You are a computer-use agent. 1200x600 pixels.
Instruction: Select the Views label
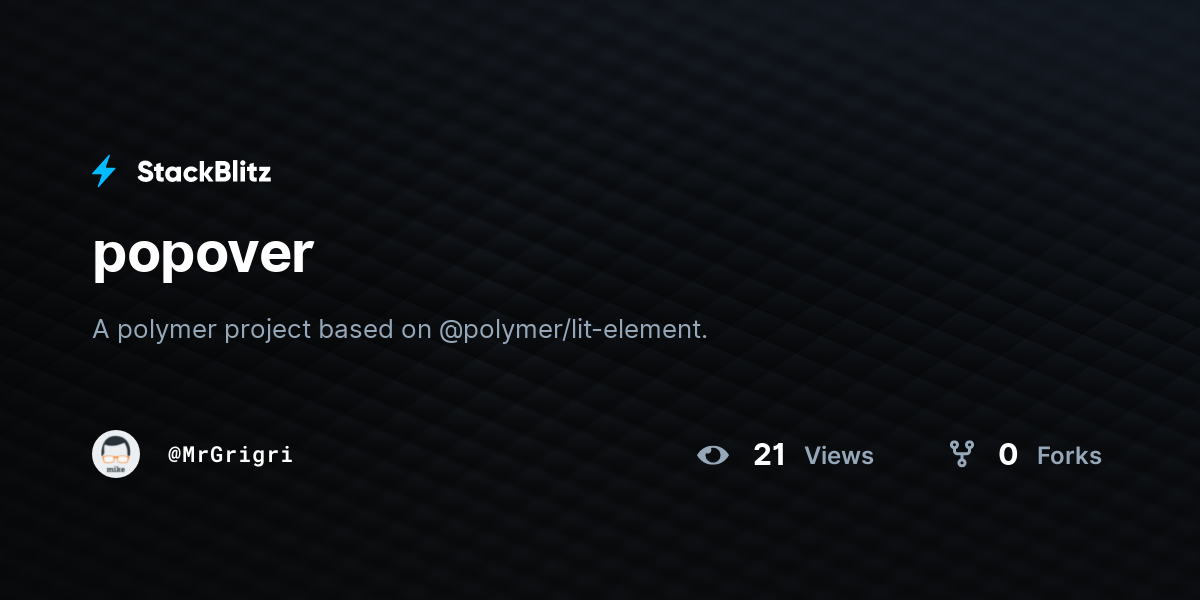pos(839,456)
